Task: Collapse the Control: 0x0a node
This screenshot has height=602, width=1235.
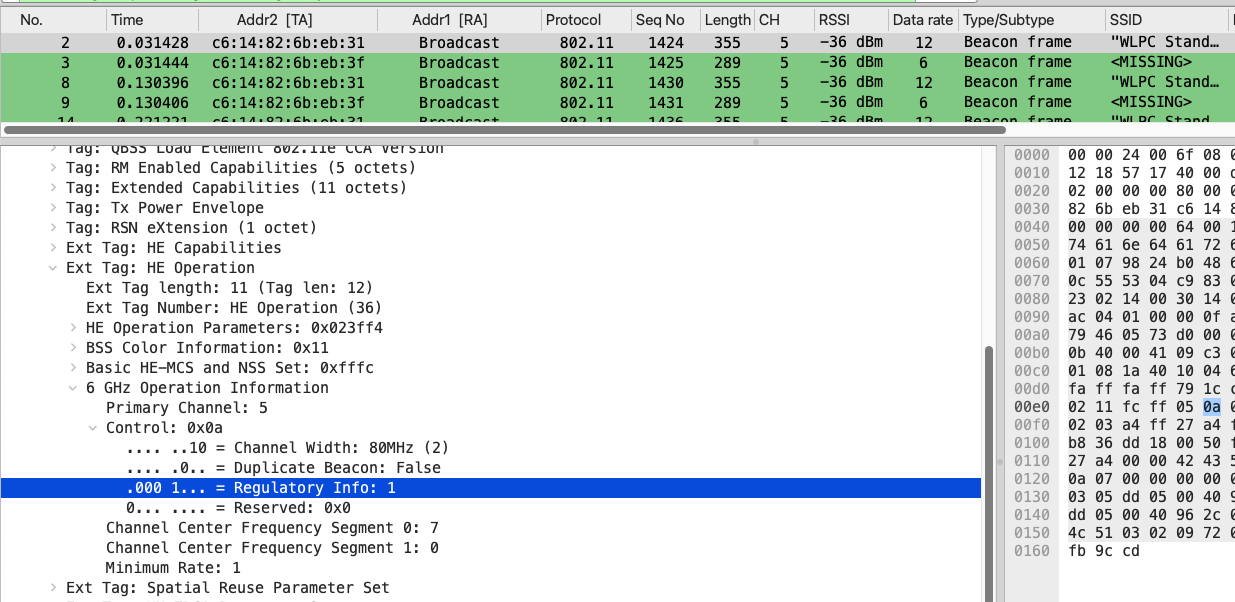Action: click(x=94, y=428)
